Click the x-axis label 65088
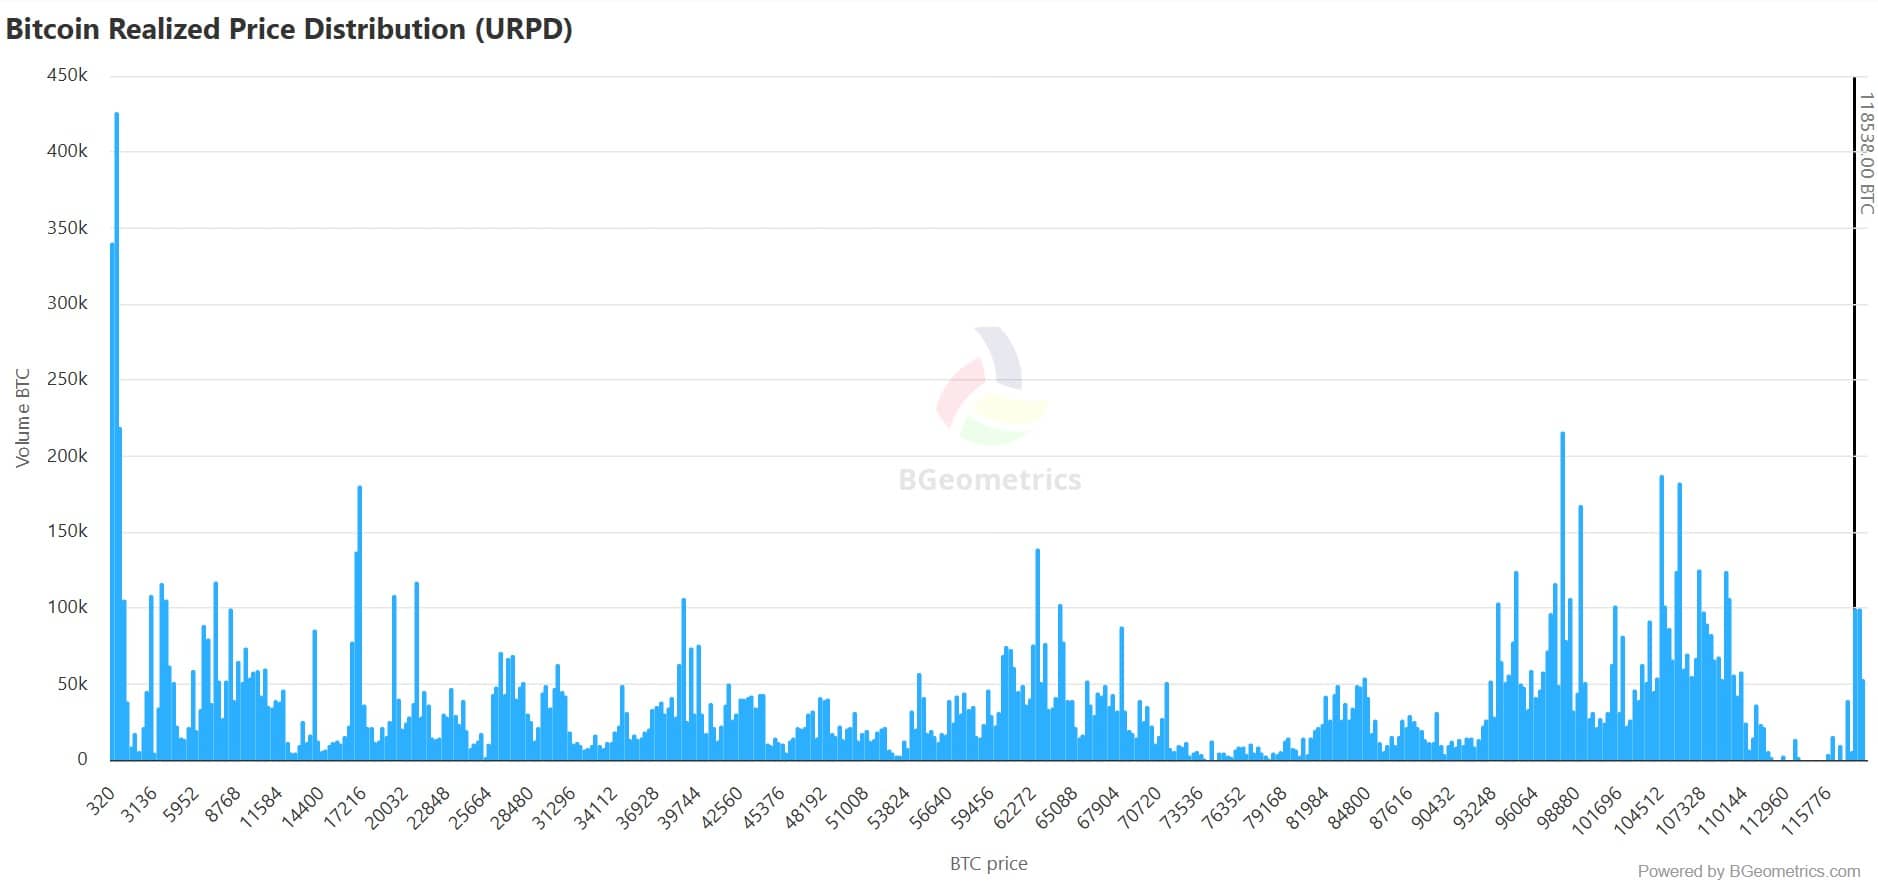 1055,808
